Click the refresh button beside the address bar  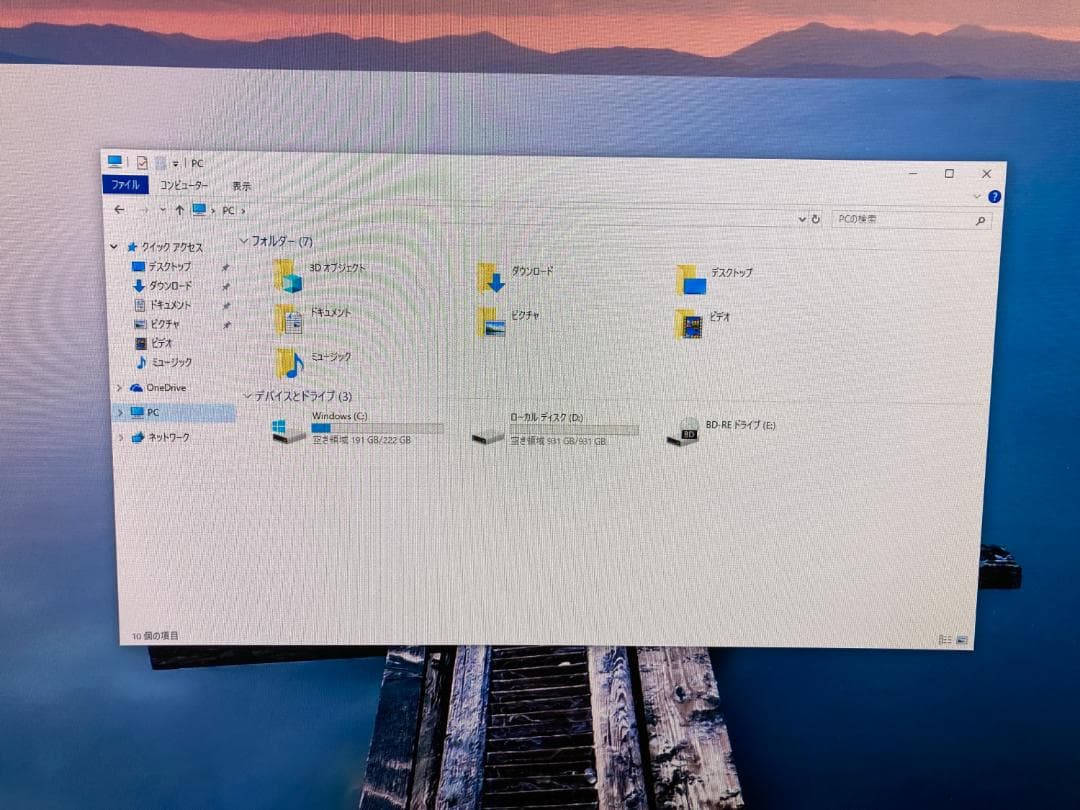[x=817, y=219]
